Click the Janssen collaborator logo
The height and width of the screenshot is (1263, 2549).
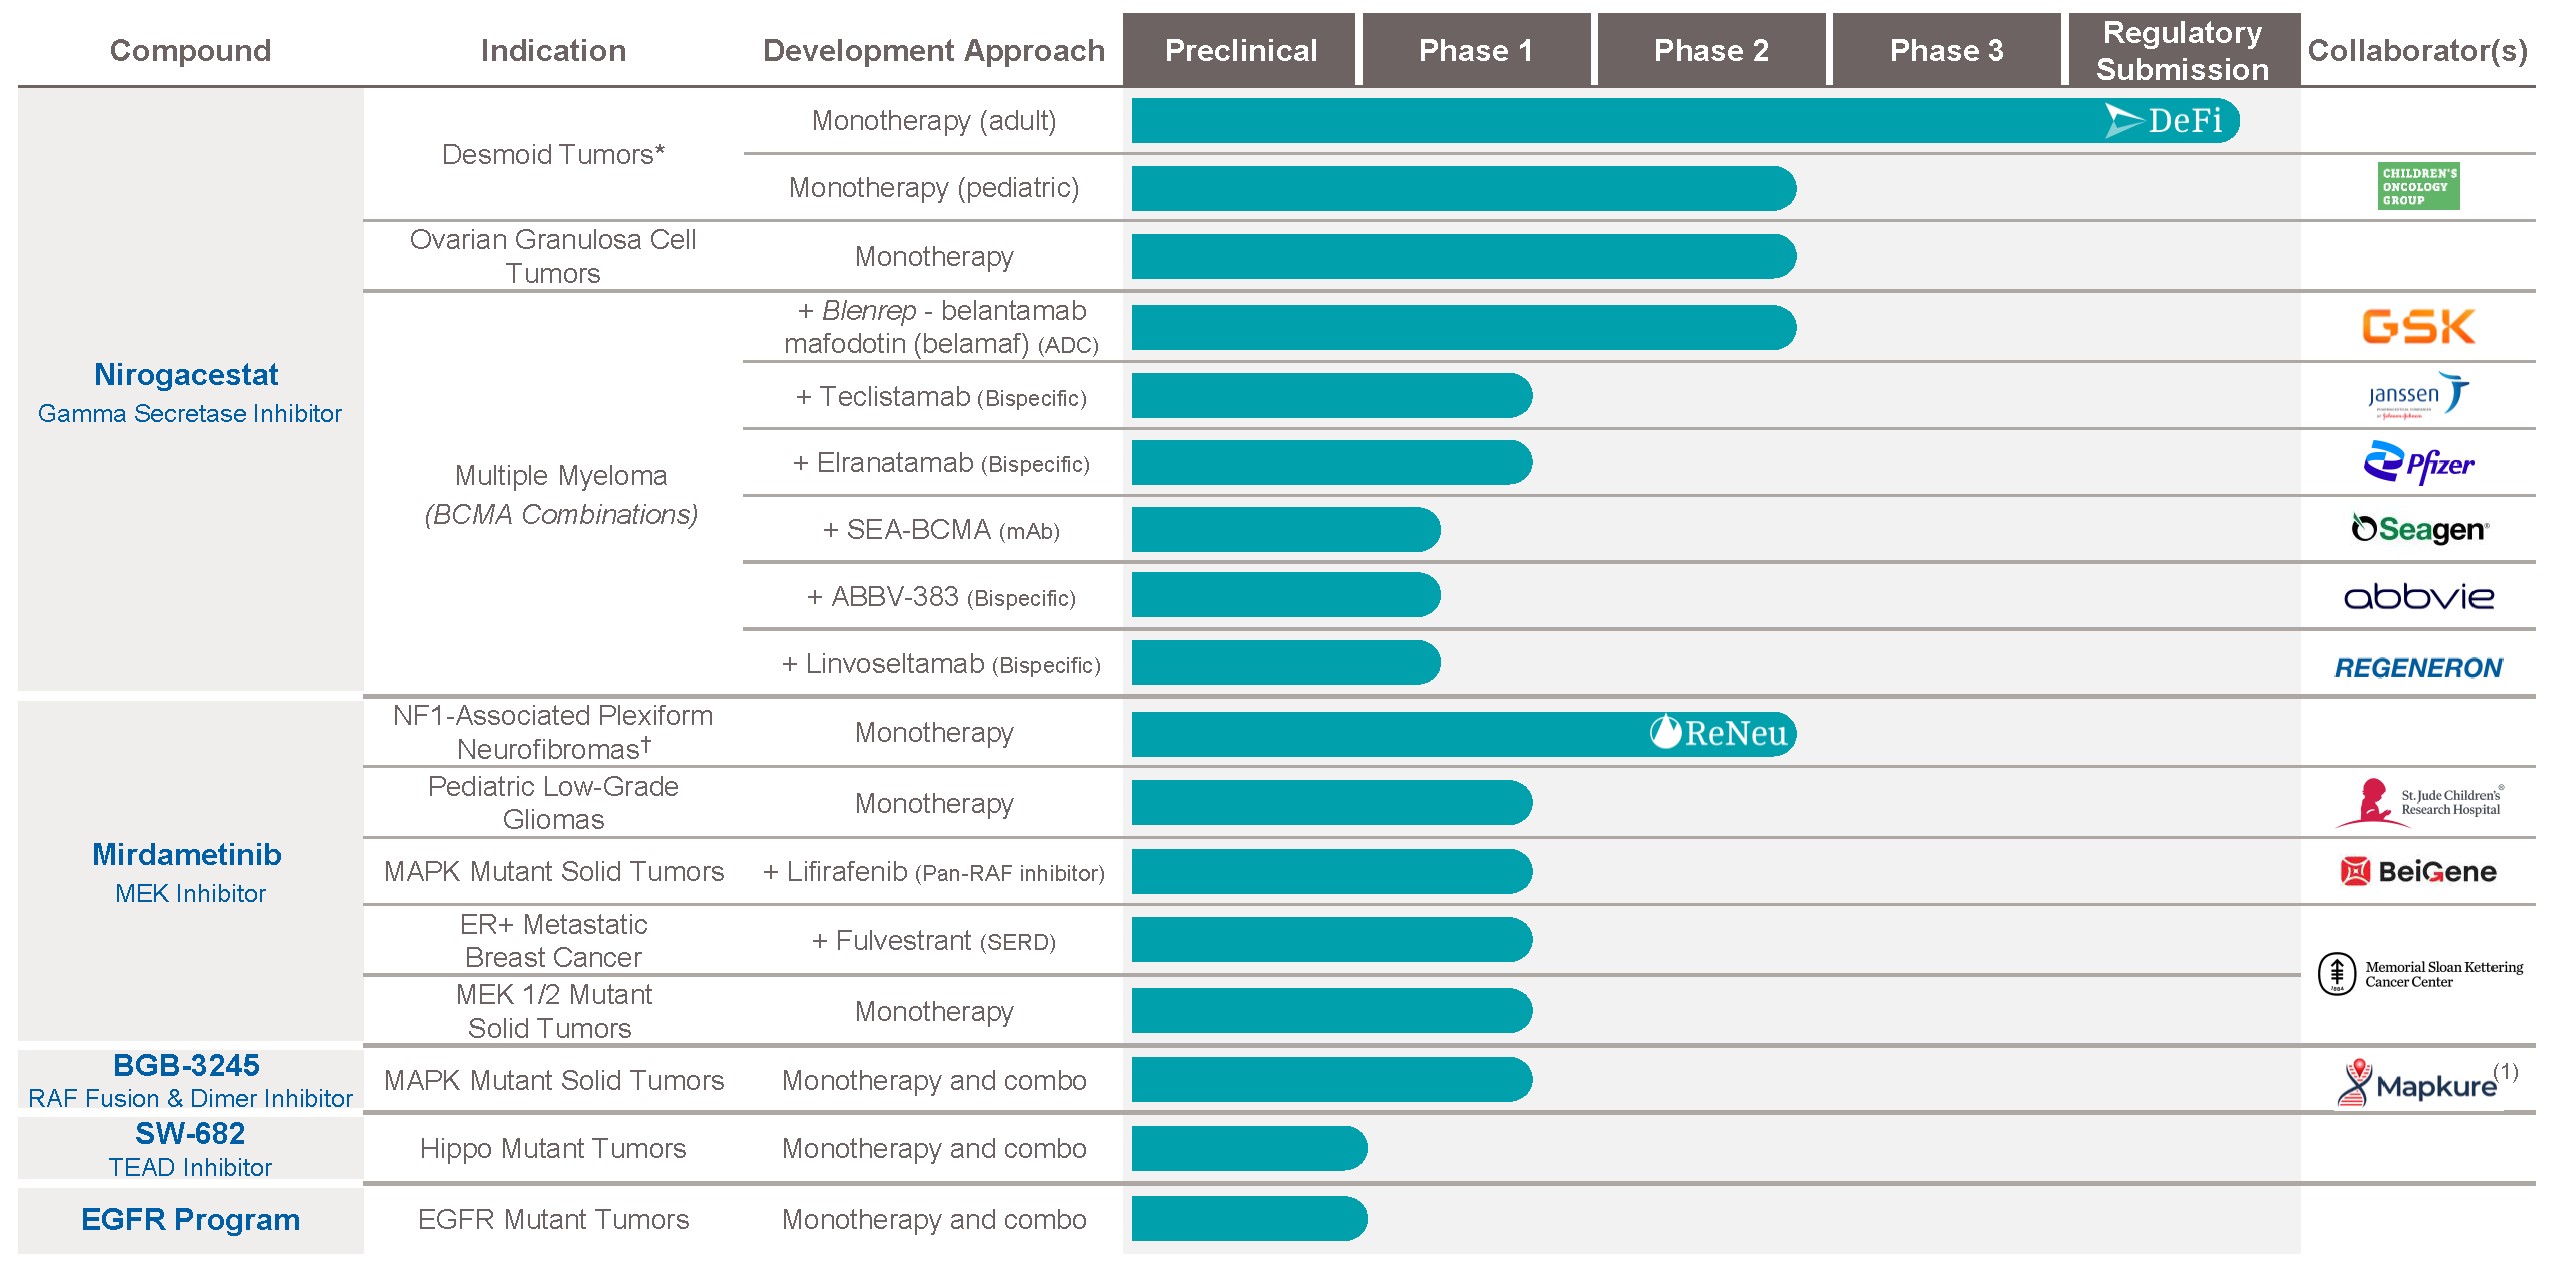(x=2417, y=395)
